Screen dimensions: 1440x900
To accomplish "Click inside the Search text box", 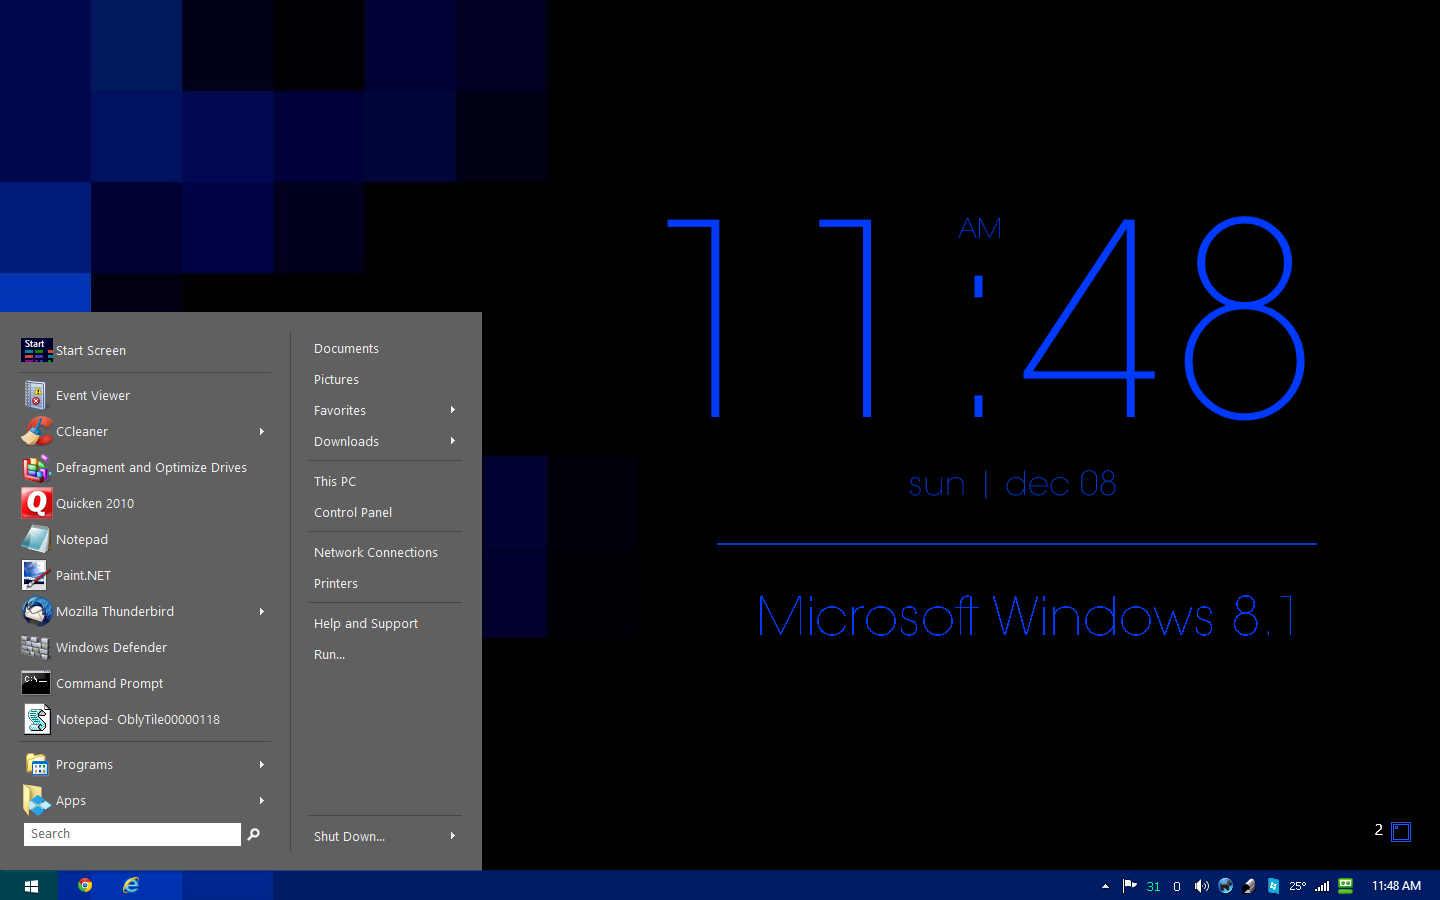I will pos(132,834).
